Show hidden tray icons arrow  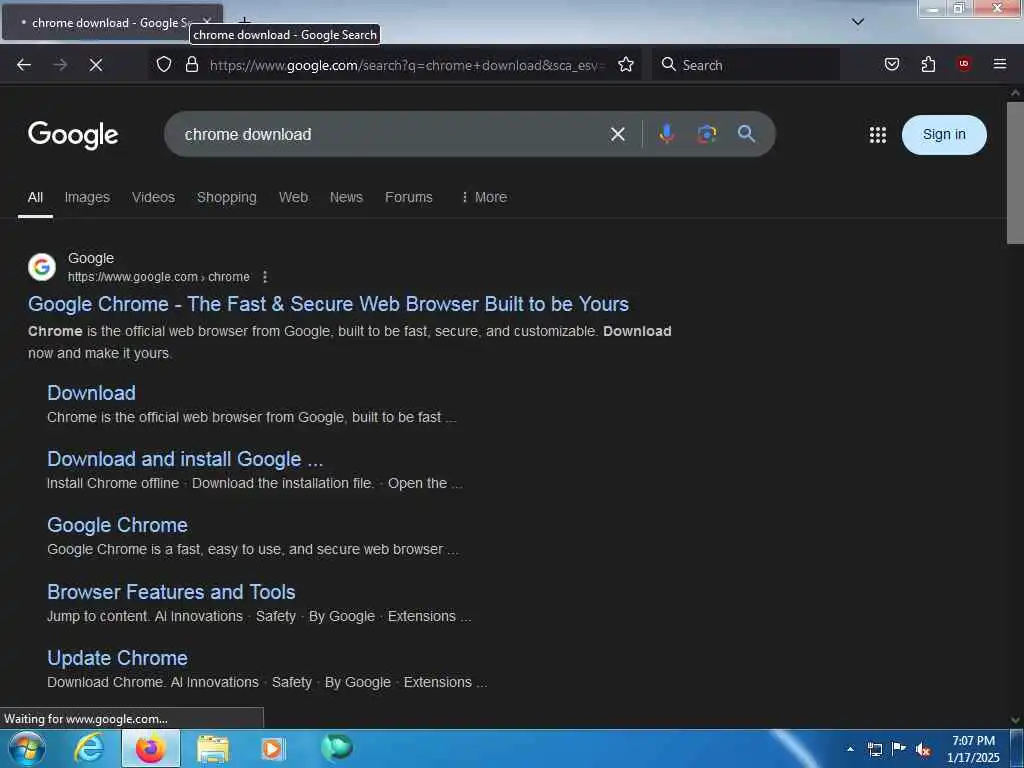point(850,749)
